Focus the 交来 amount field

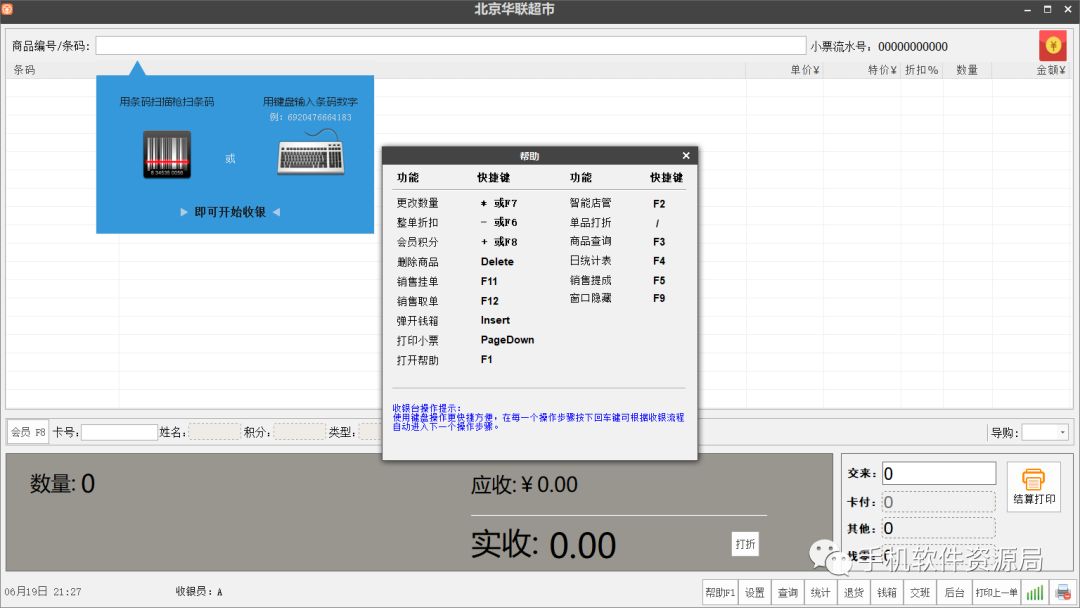(x=939, y=473)
